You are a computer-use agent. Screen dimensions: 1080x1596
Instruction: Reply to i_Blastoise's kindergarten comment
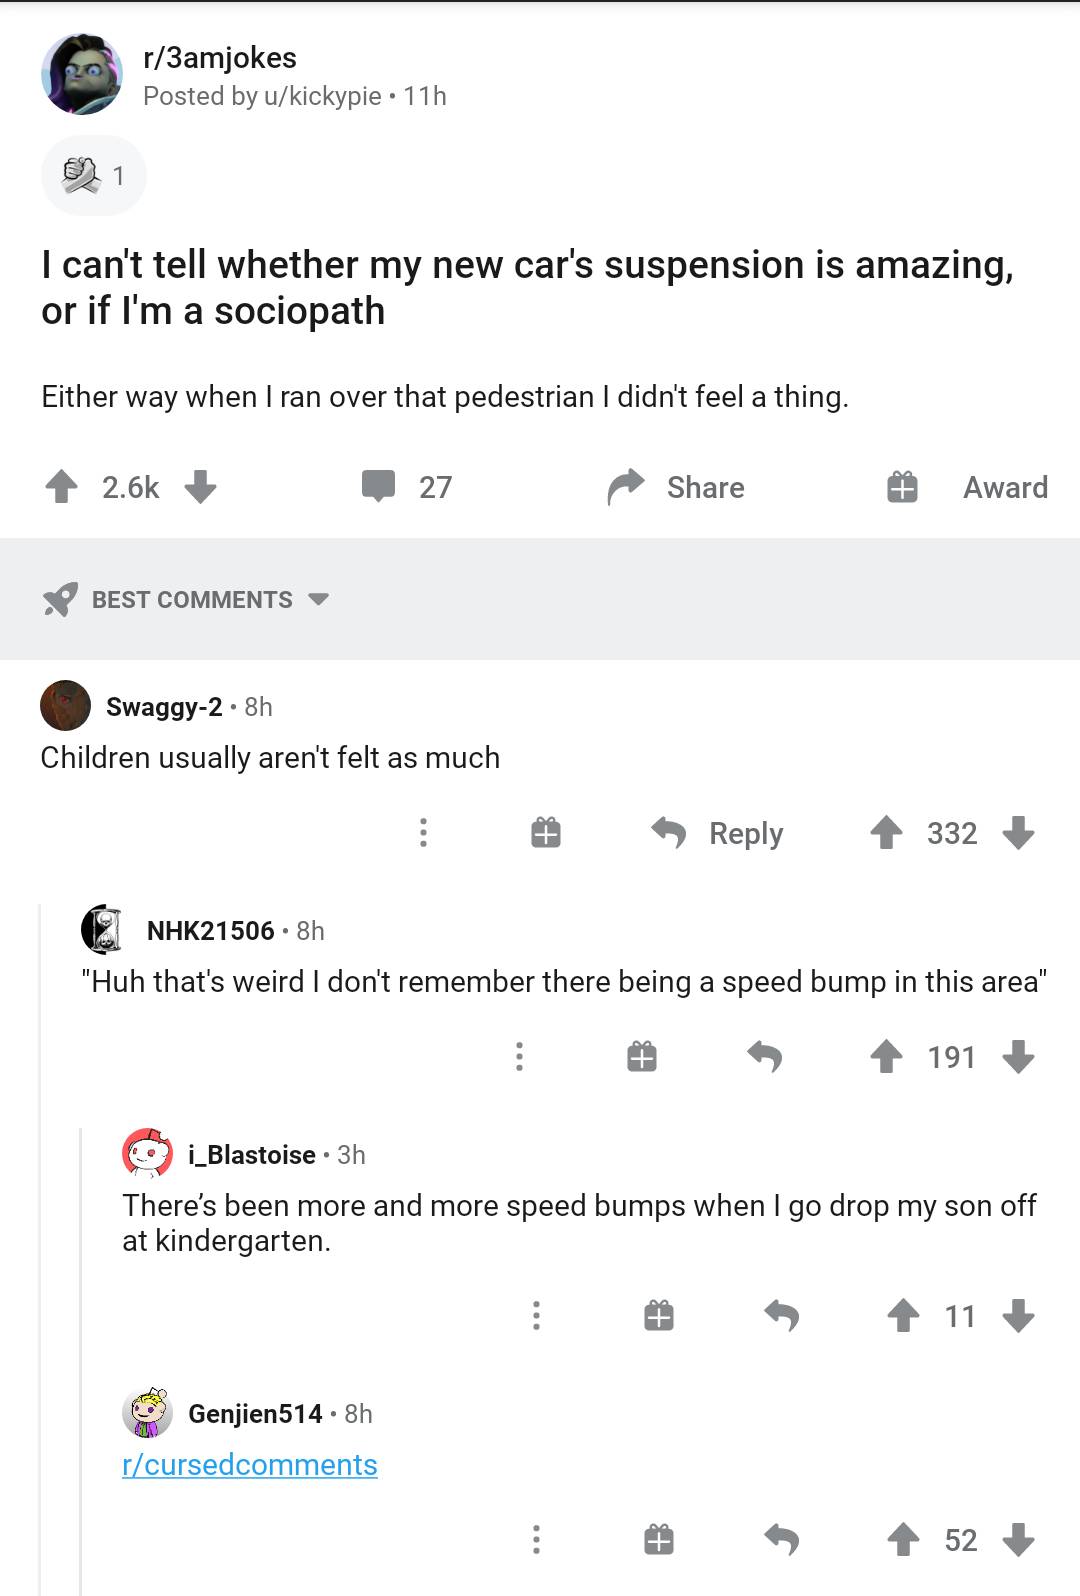click(782, 1316)
